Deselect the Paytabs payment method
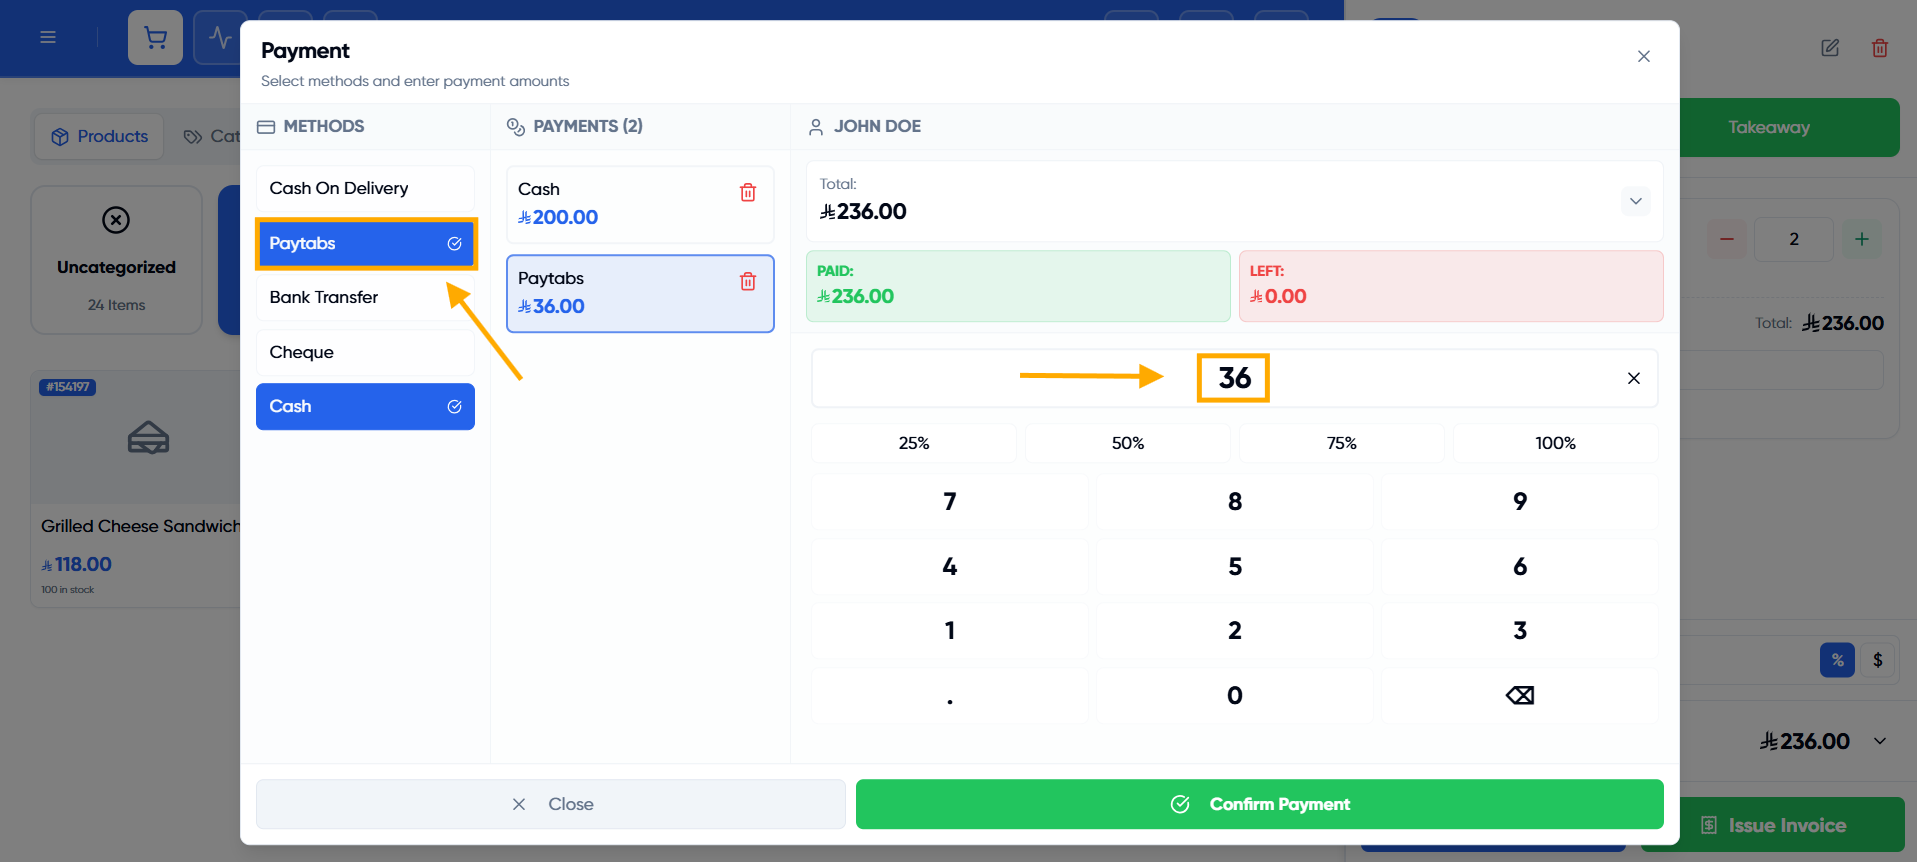This screenshot has width=1917, height=862. pyautogui.click(x=365, y=244)
